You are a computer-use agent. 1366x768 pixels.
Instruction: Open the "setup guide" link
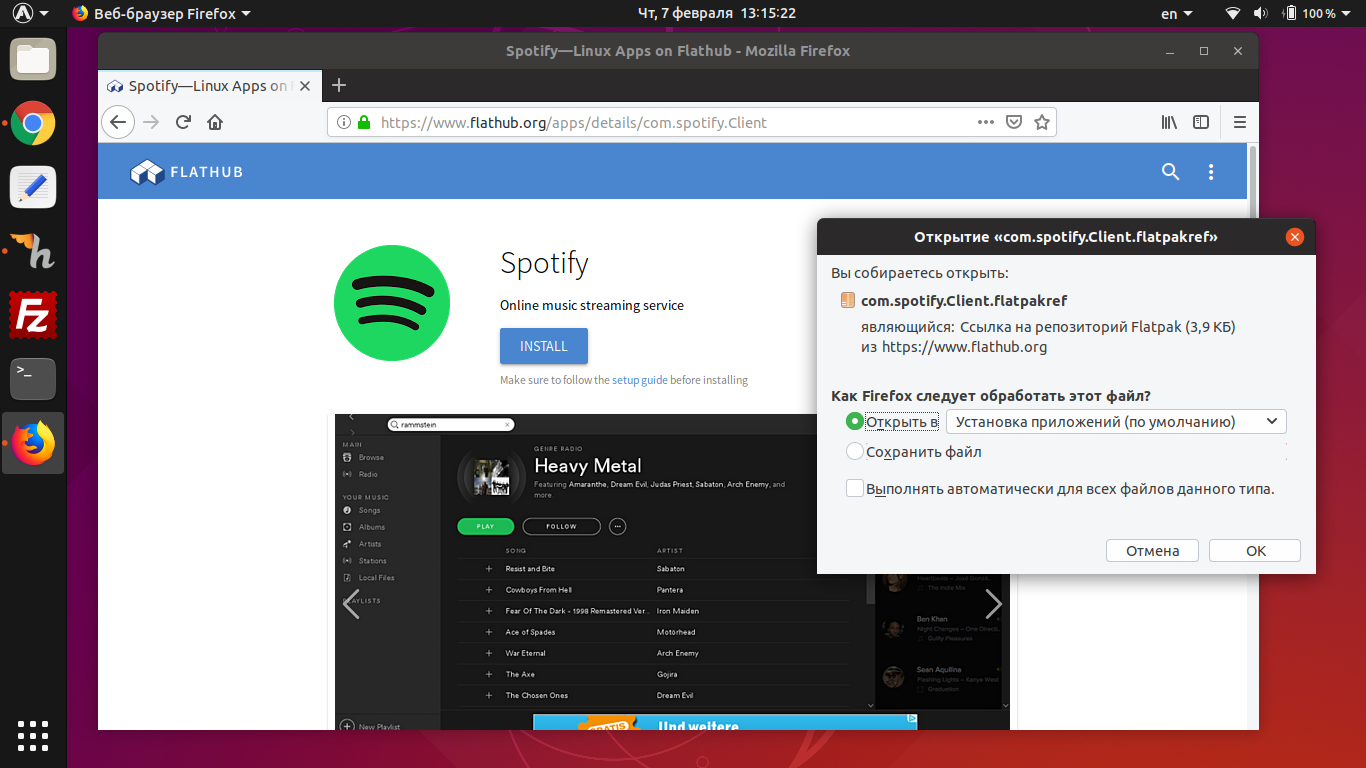coord(640,380)
